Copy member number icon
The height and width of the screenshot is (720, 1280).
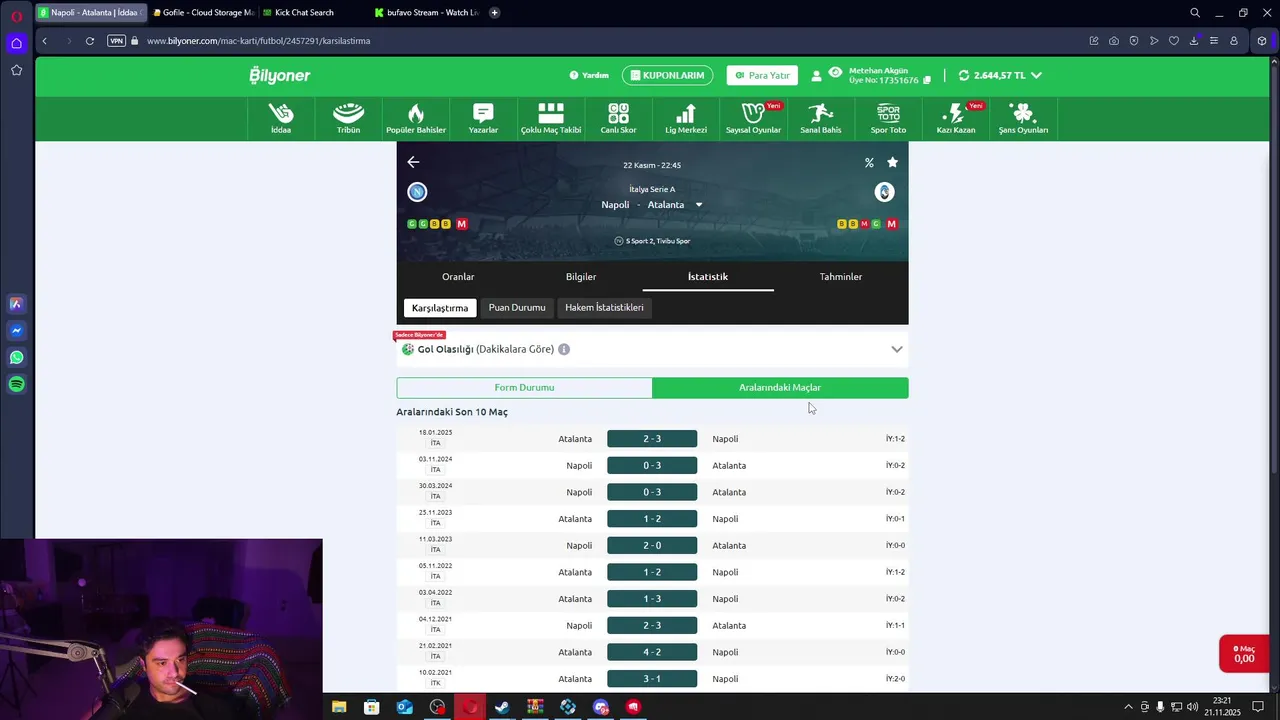[x=927, y=80]
